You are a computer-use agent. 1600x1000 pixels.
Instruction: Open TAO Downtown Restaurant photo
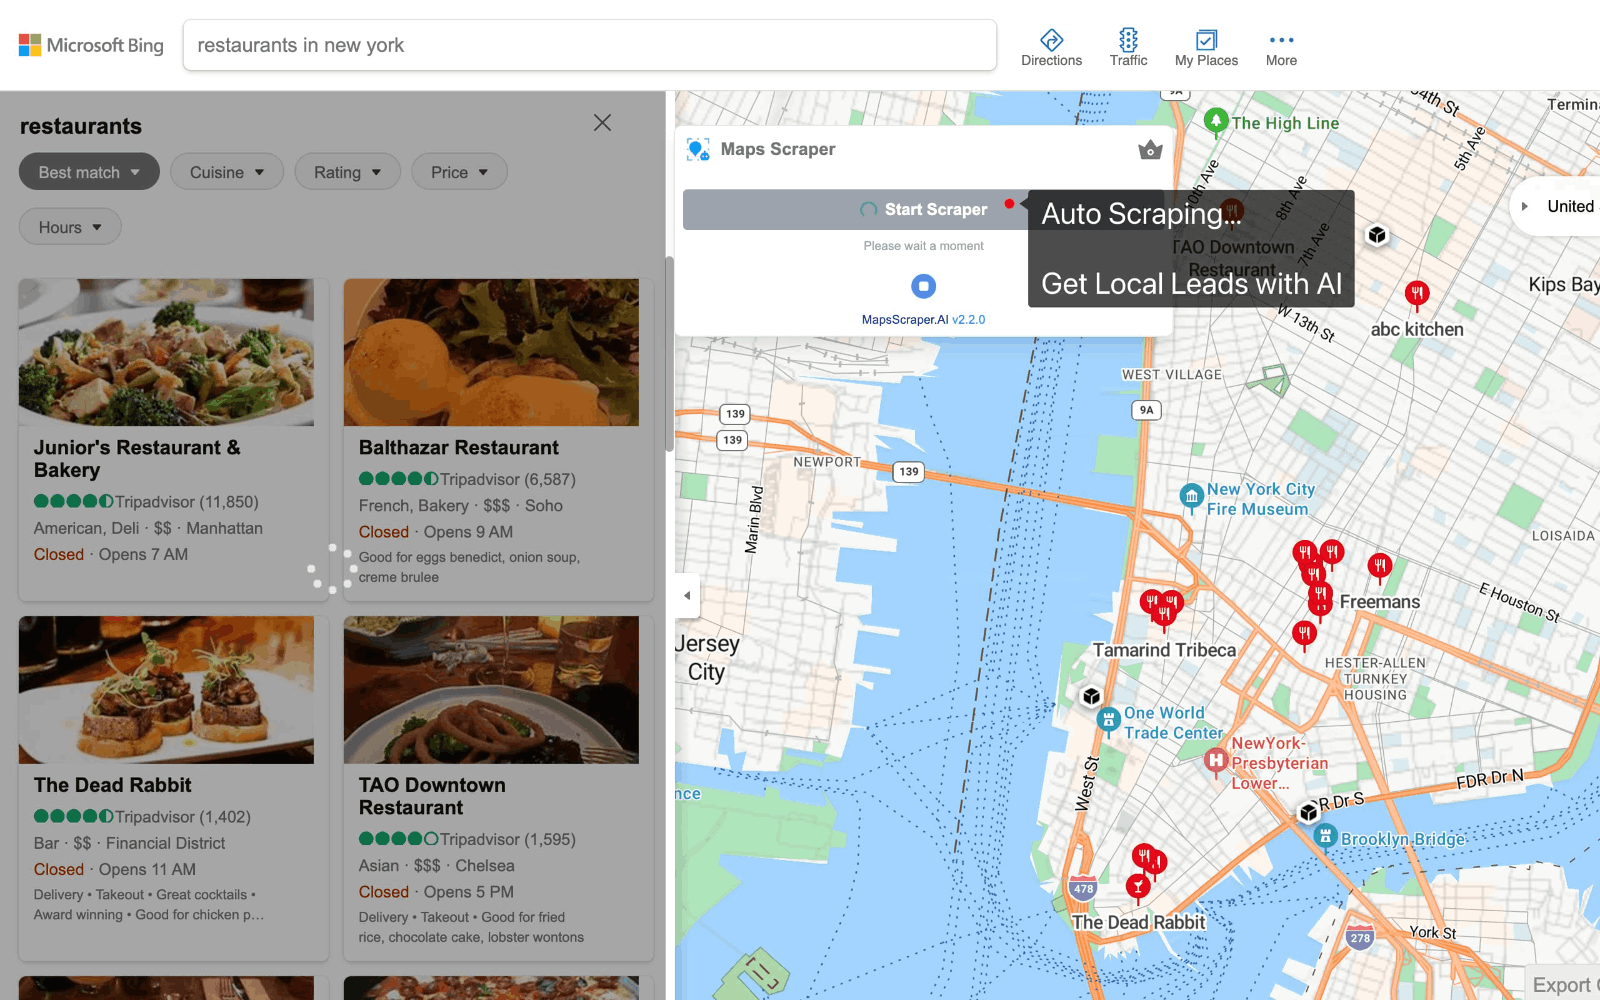click(x=491, y=690)
